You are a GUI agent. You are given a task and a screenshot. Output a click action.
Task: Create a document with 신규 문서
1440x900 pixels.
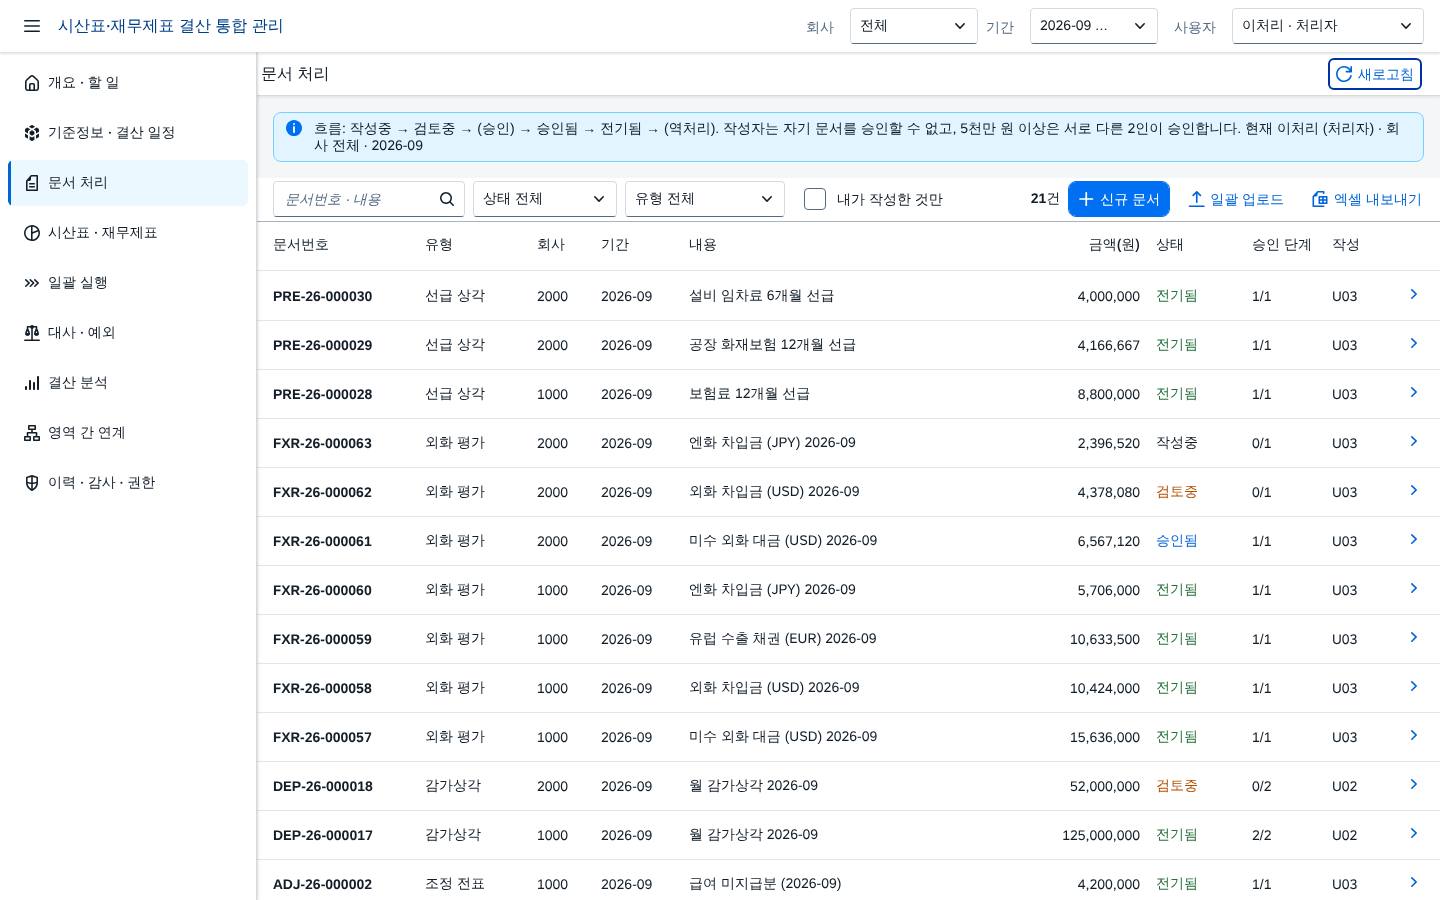click(1119, 199)
